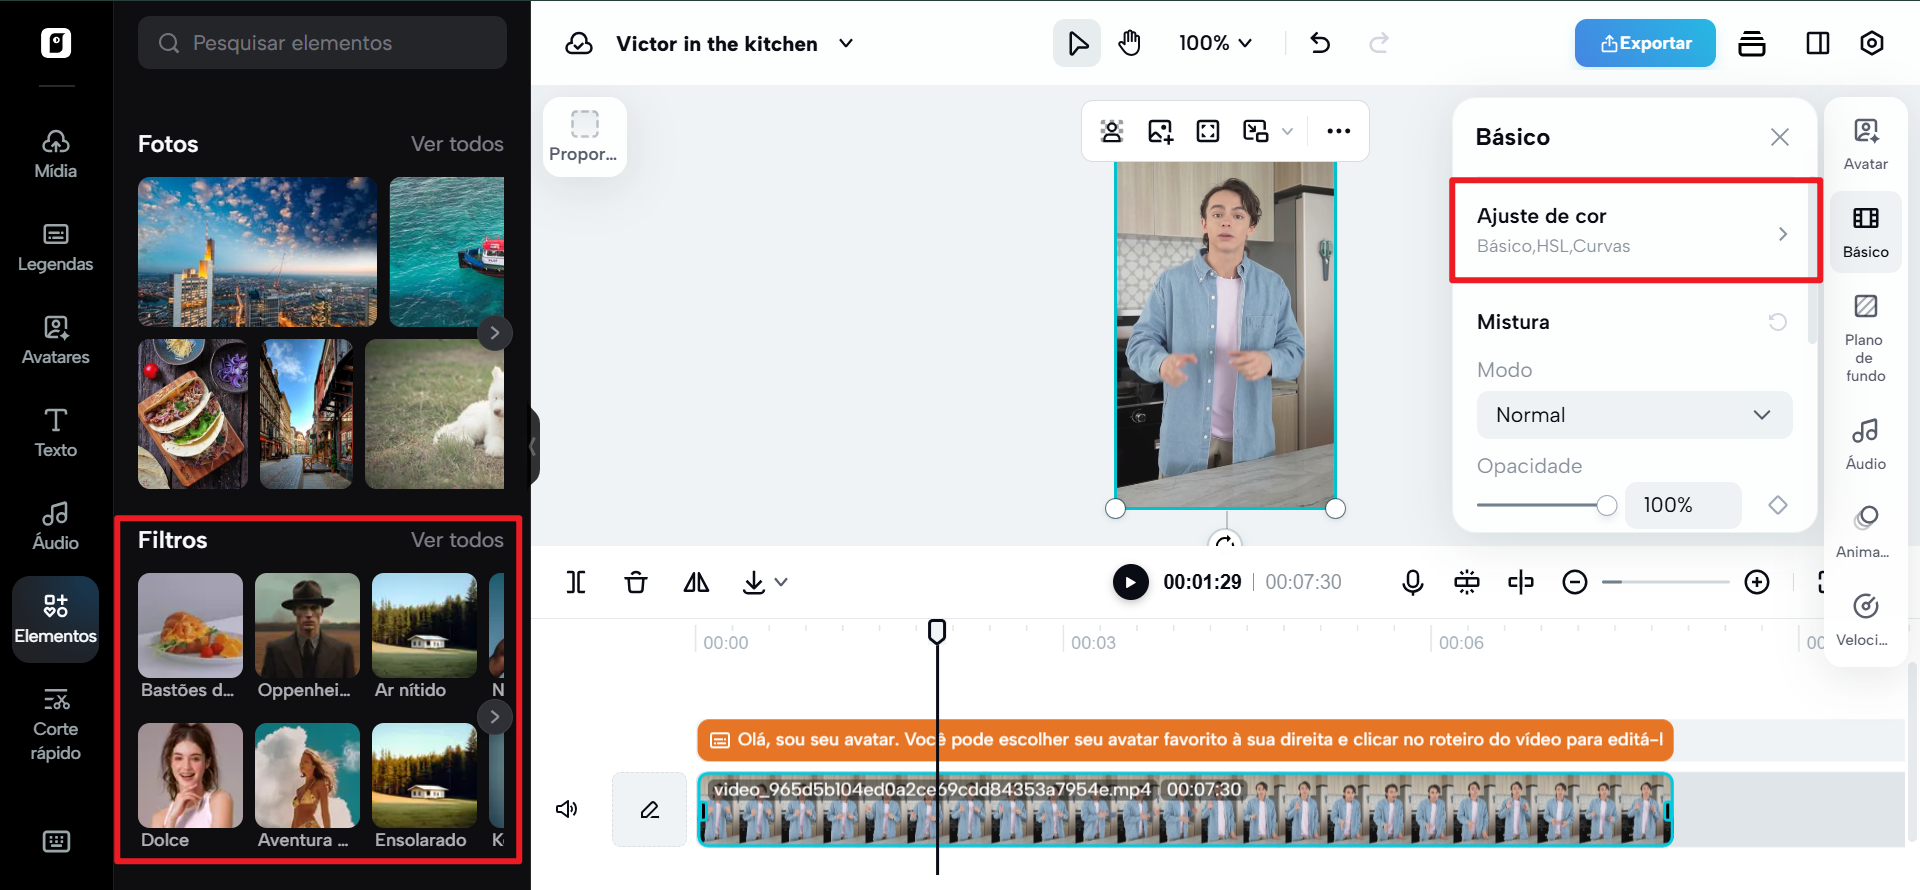Focus the Pesquisar elementos search field
The height and width of the screenshot is (890, 1920).
tap(322, 43)
